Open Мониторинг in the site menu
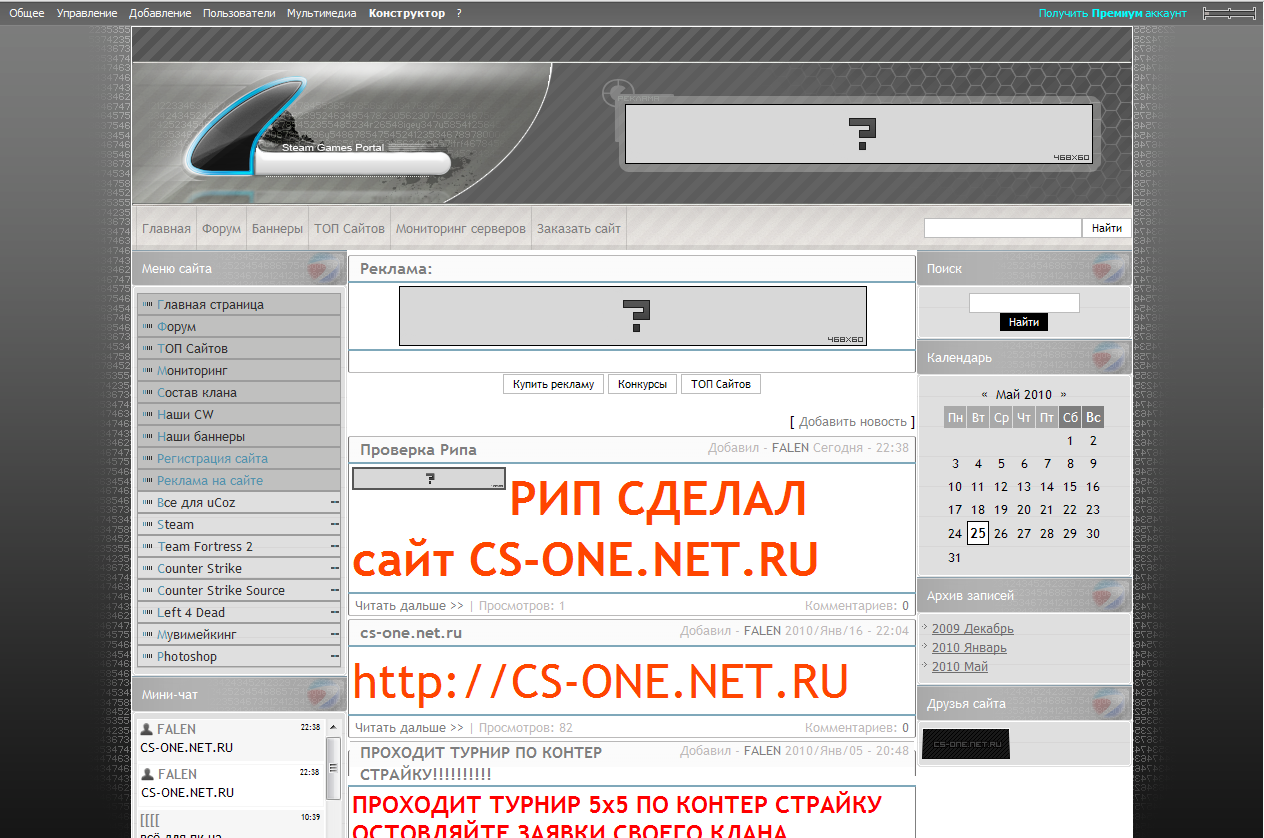This screenshot has height=838, width=1264. click(239, 370)
